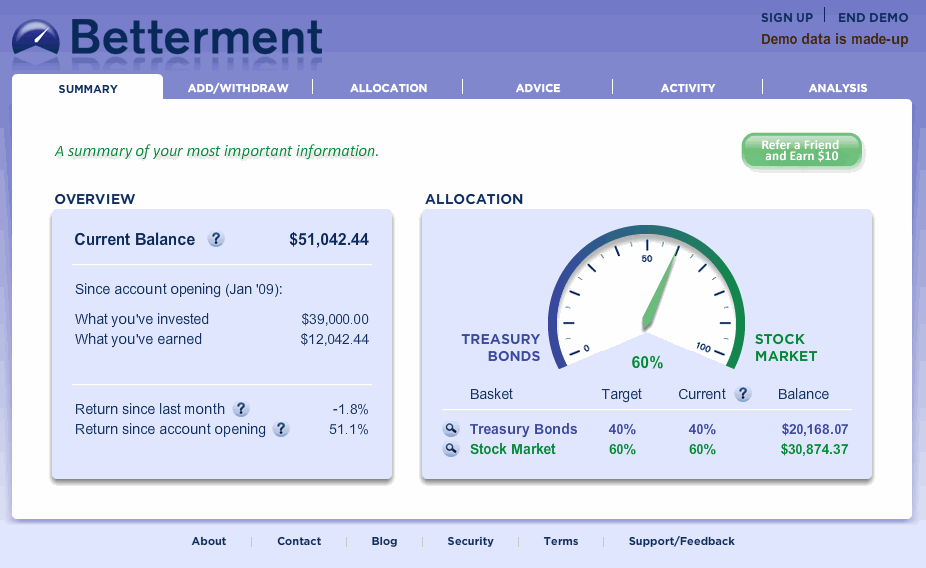The image size is (926, 568).
Task: Click the -1.8% monthly return value
Action: pos(350,409)
